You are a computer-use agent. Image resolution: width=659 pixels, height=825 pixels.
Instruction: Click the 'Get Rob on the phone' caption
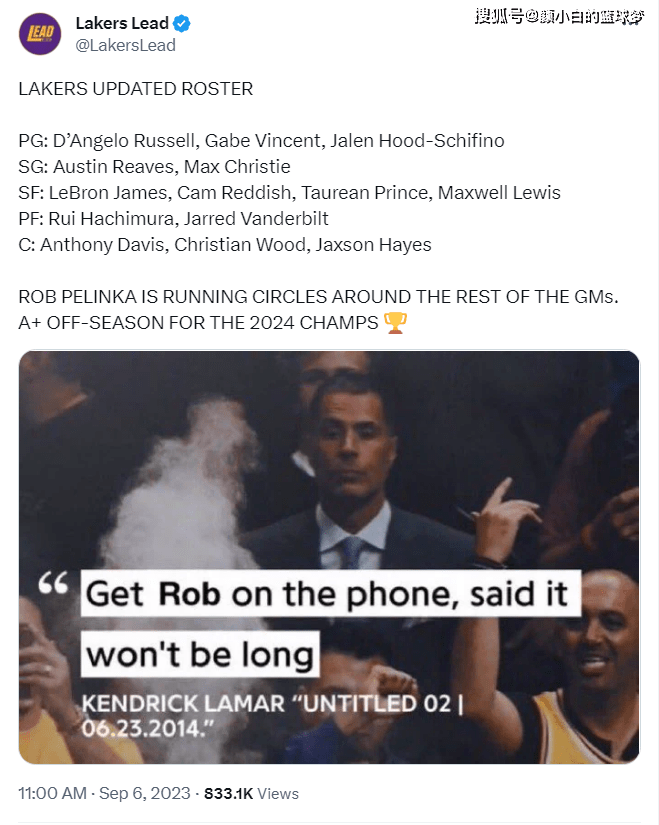tap(331, 593)
